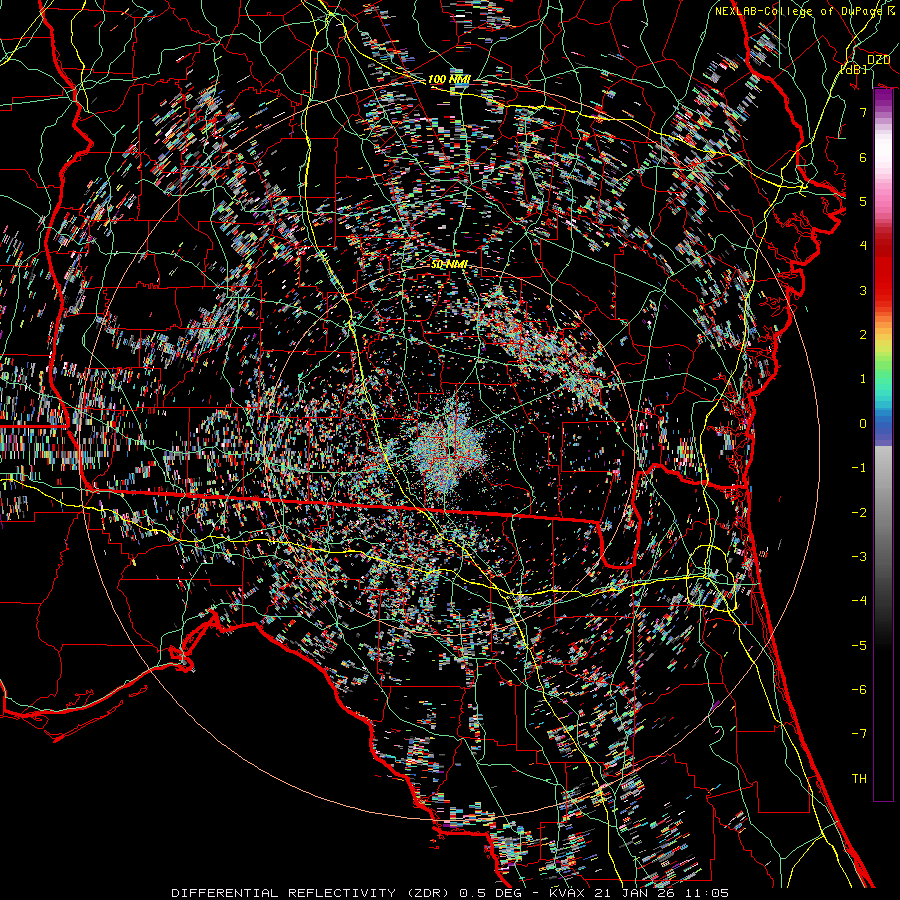Click the -1 value on the color scale
Image resolution: width=900 pixels, height=900 pixels.
click(859, 468)
